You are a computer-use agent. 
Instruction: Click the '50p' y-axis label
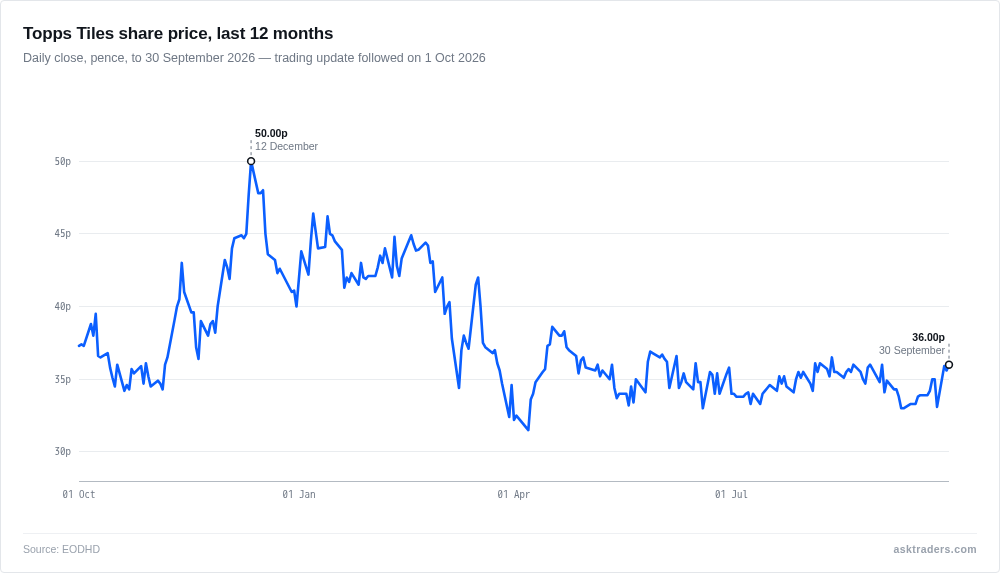point(62,161)
